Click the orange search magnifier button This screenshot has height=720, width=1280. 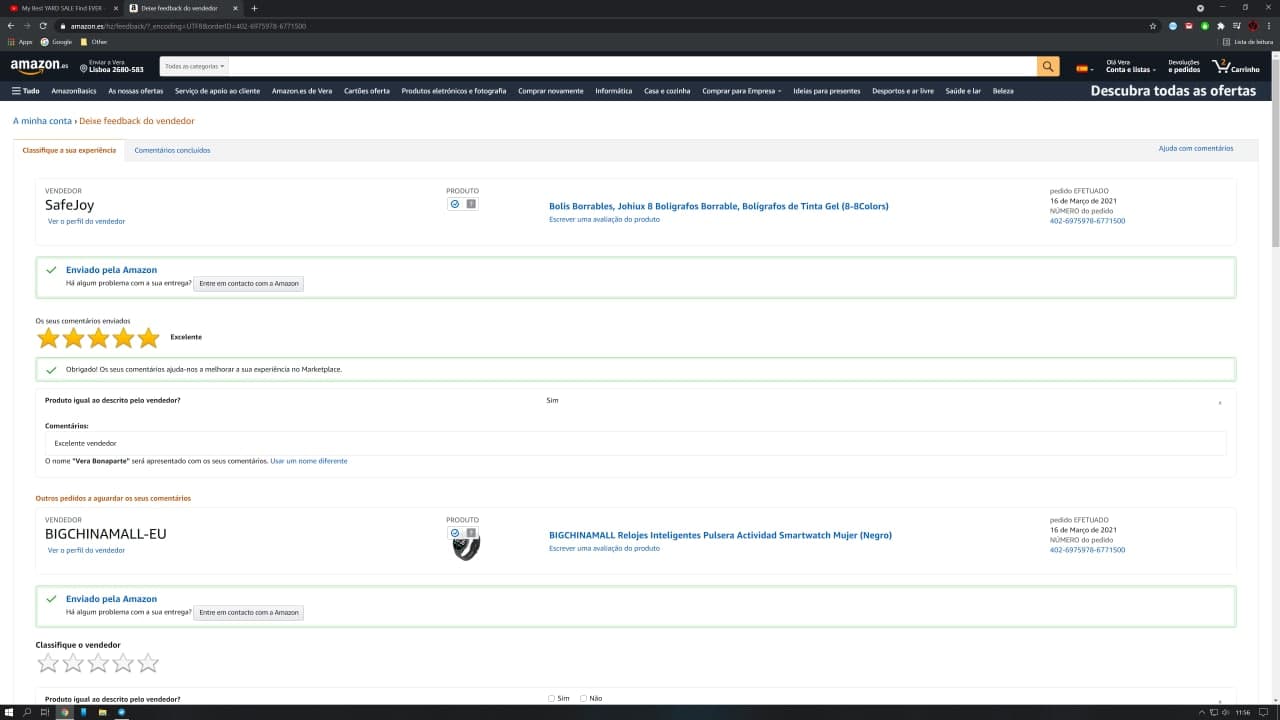1048,67
